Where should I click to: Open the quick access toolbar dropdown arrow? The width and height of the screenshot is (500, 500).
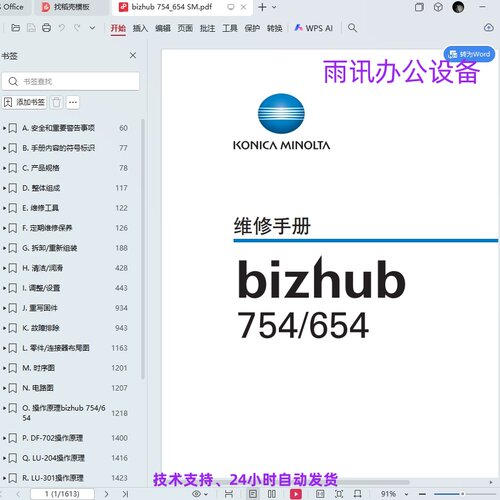pos(92,28)
